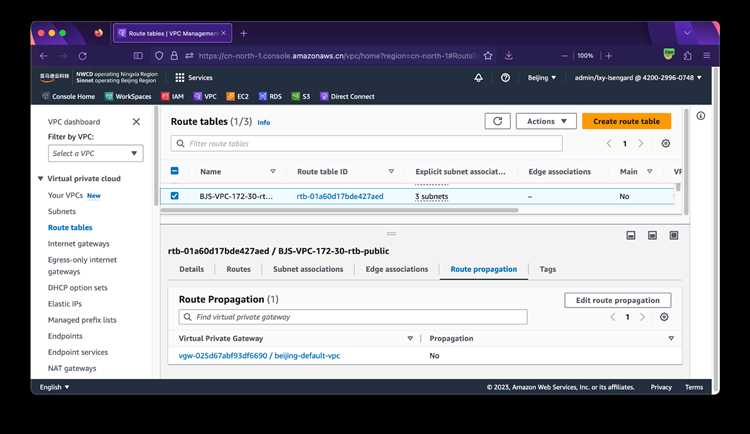Toggle the browser sidebar icon
Image resolution: width=750 pixels, height=434 pixels.
pyautogui.click(x=138, y=56)
